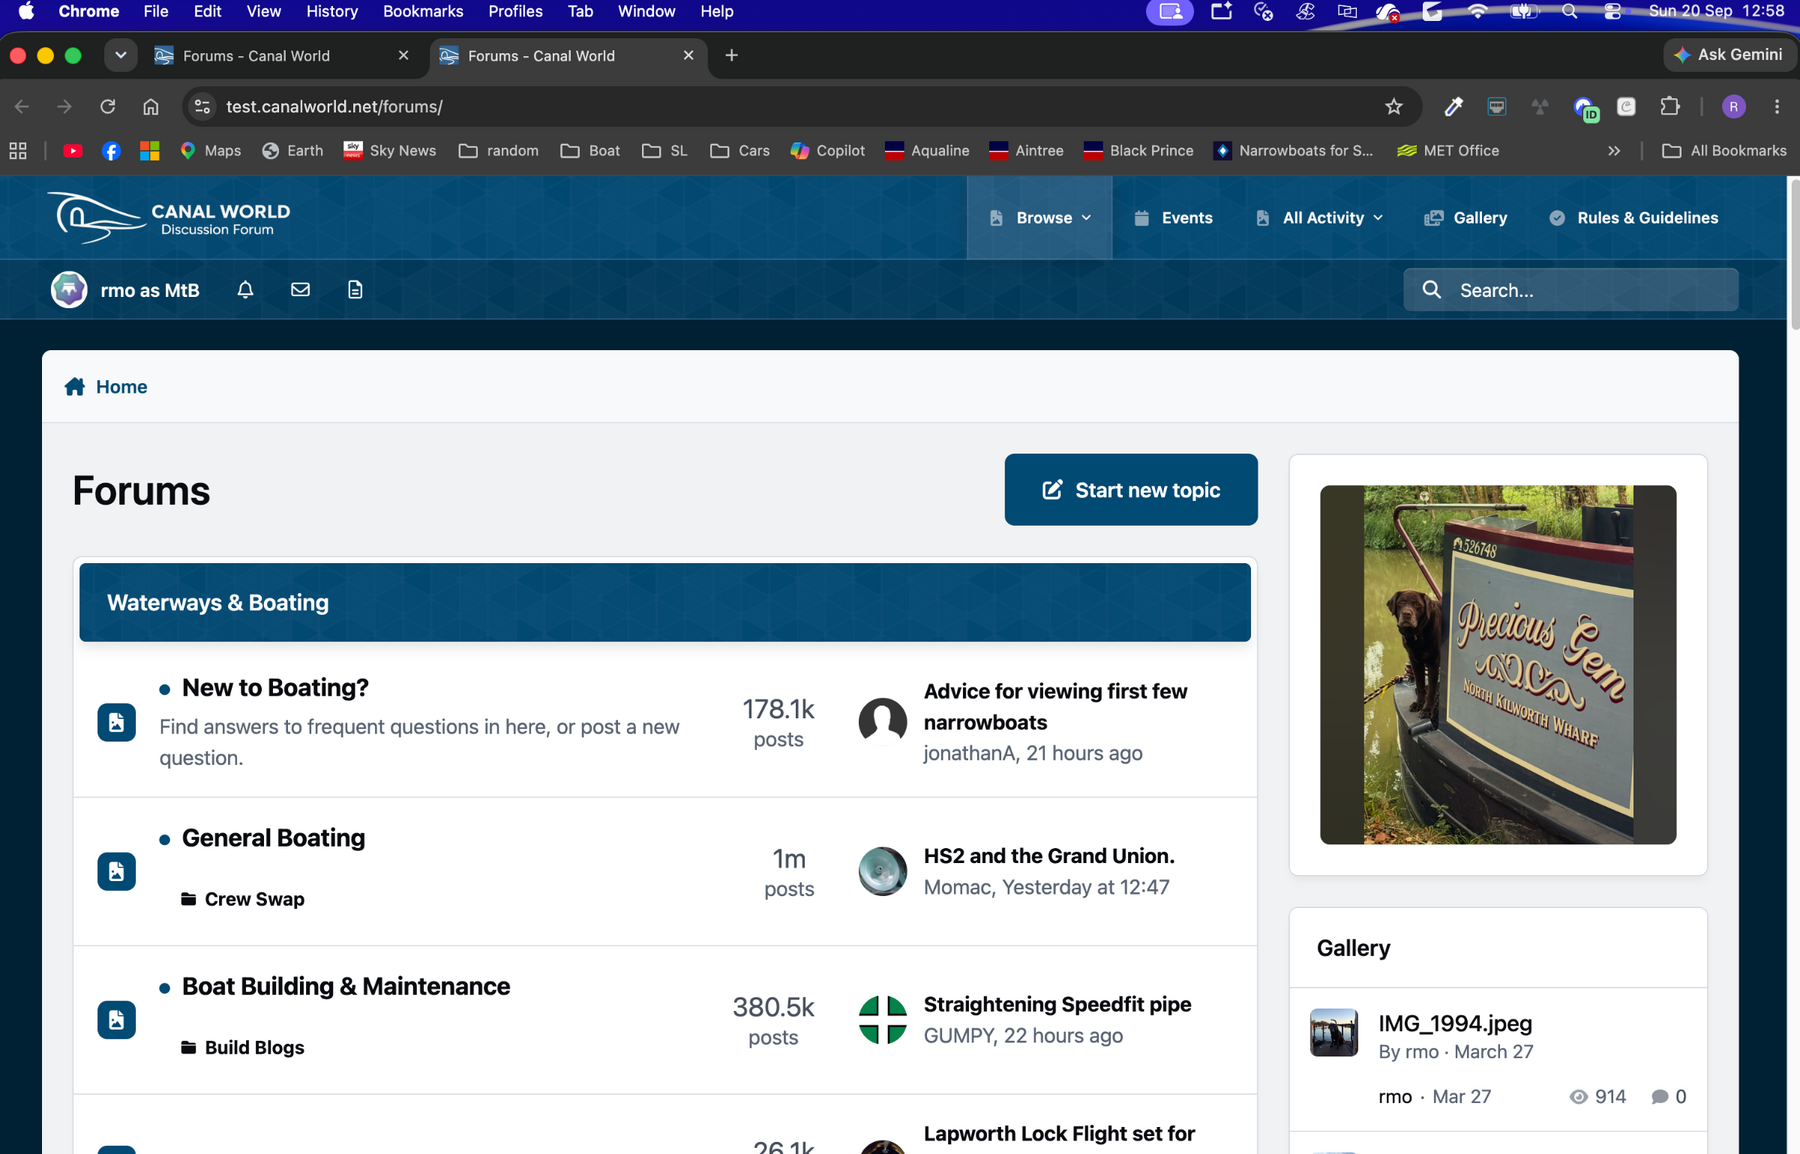Image resolution: width=1800 pixels, height=1154 pixels.
Task: Click the site information icon in address bar
Action: point(203,107)
